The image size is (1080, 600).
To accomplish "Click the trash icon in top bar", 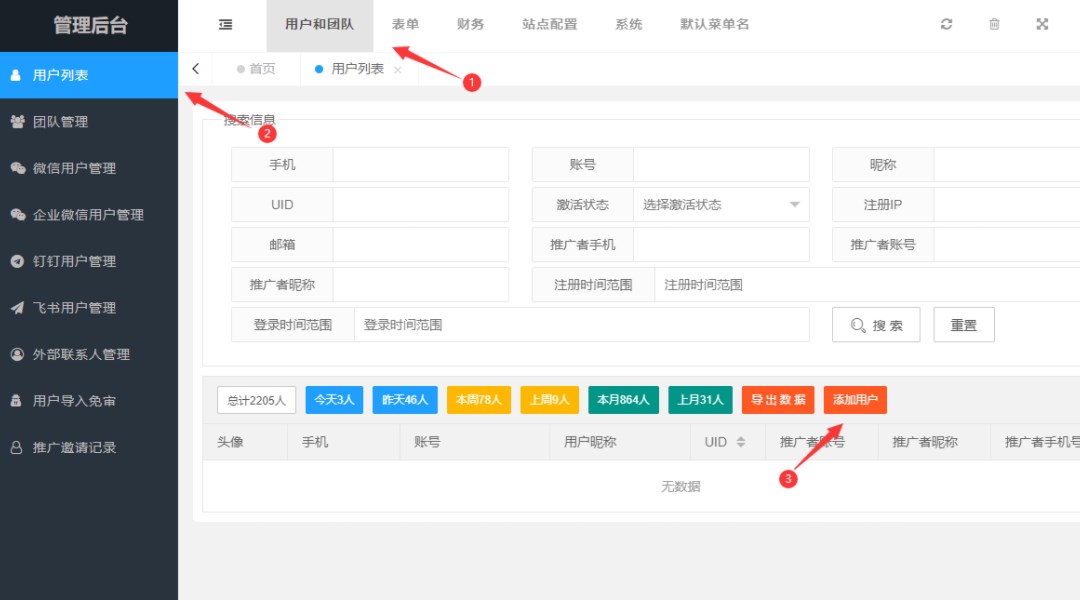I will pos(994,25).
